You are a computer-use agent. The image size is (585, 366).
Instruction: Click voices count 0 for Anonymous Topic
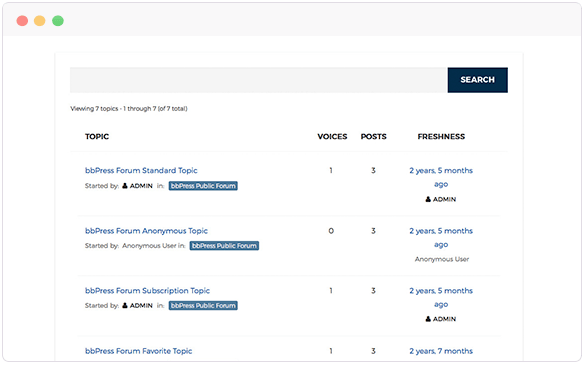331,231
